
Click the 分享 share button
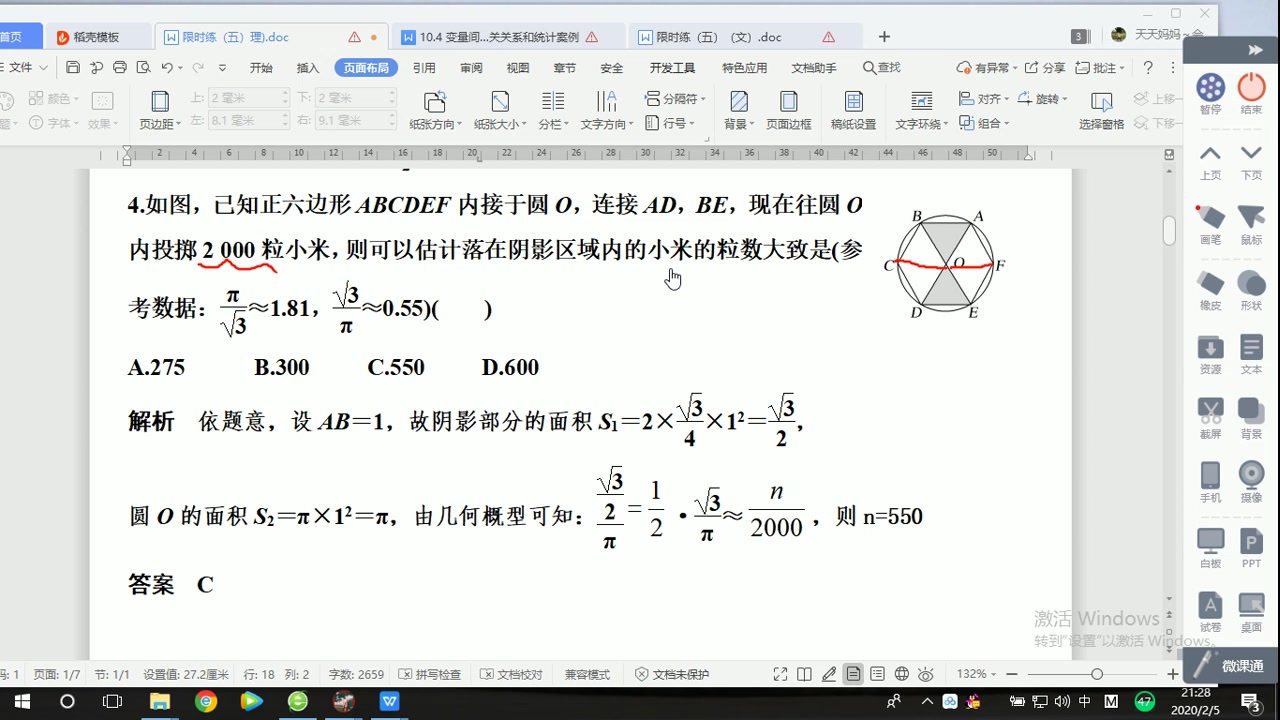(x=1046, y=68)
